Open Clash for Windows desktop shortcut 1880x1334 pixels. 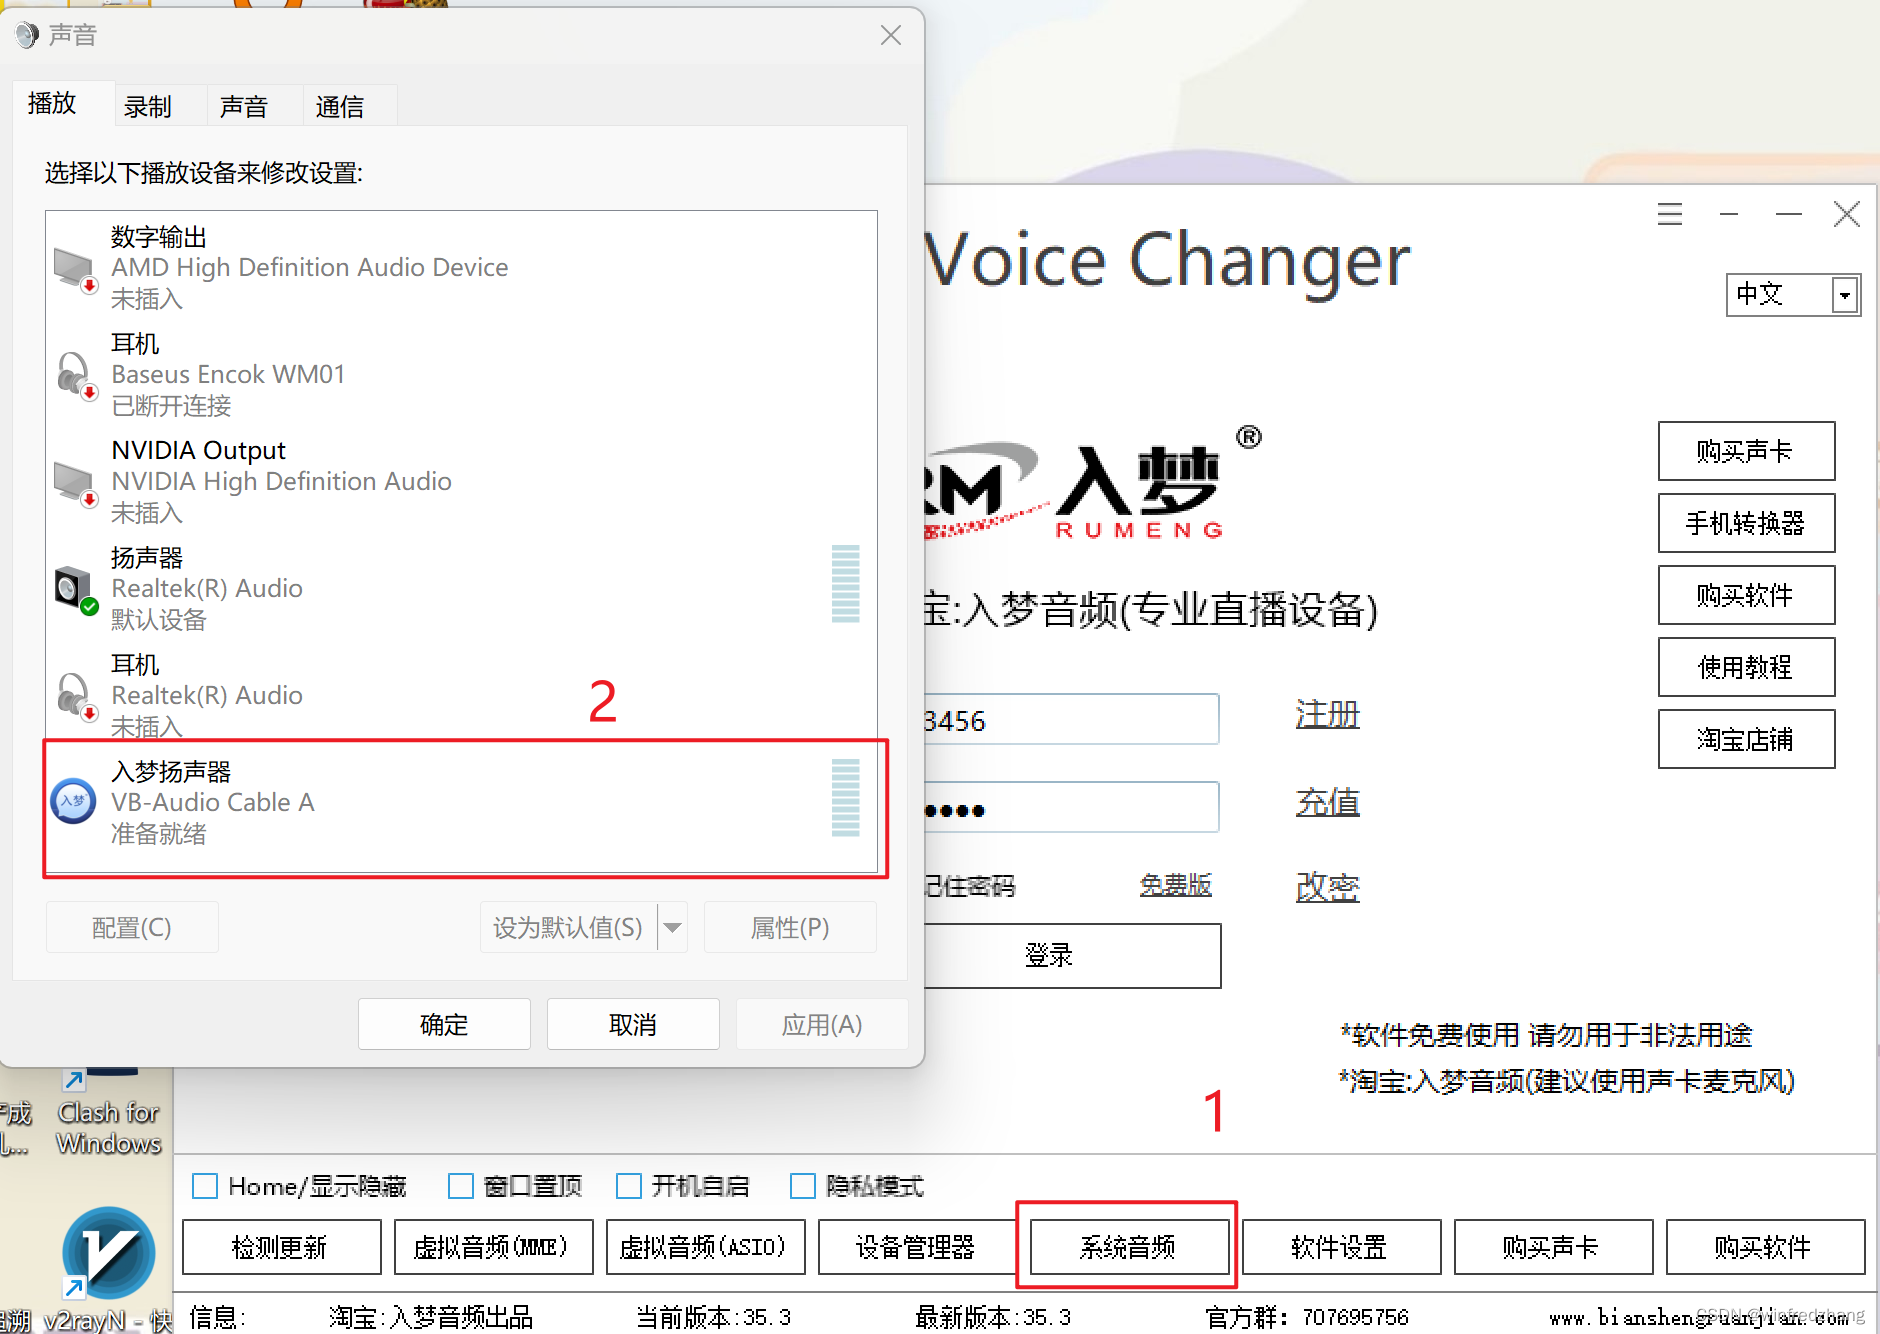108,1112
